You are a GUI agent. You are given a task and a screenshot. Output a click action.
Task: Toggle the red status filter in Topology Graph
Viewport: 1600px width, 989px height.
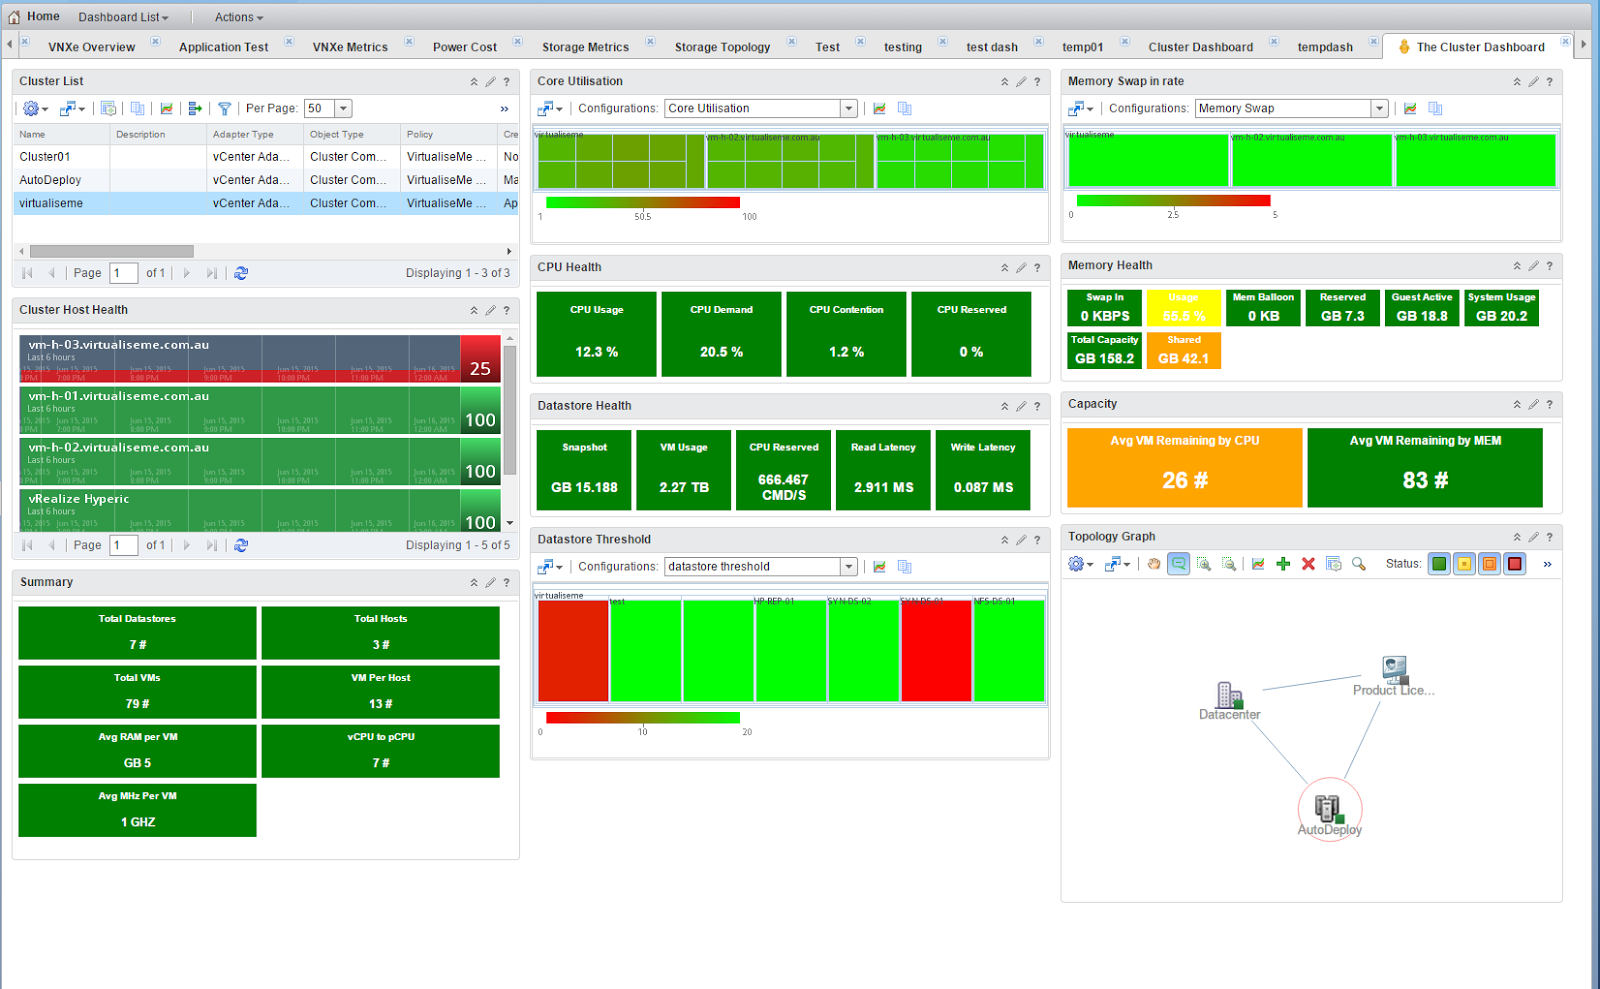[1515, 564]
